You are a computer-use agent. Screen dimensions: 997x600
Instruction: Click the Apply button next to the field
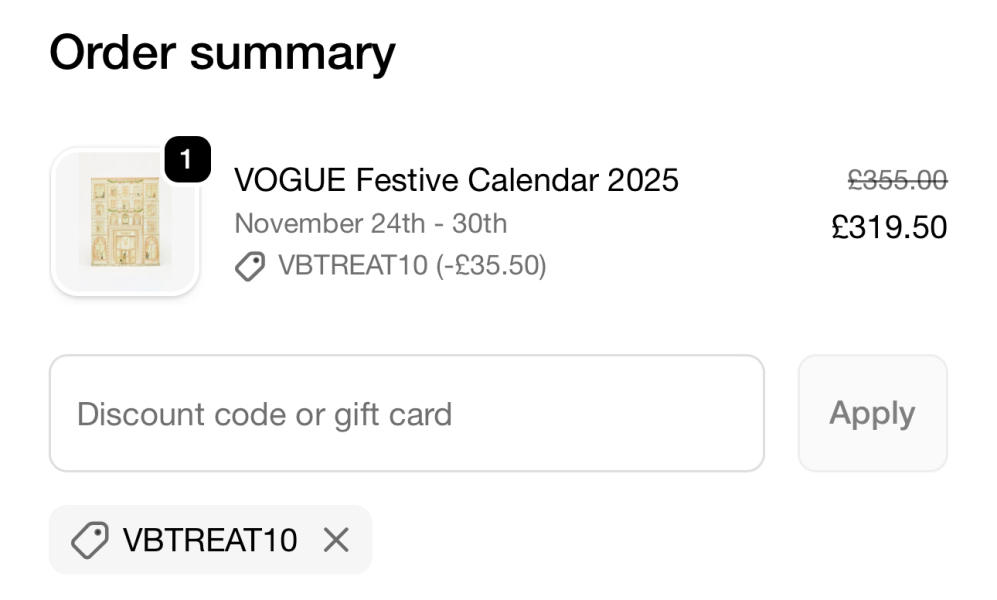click(x=871, y=413)
